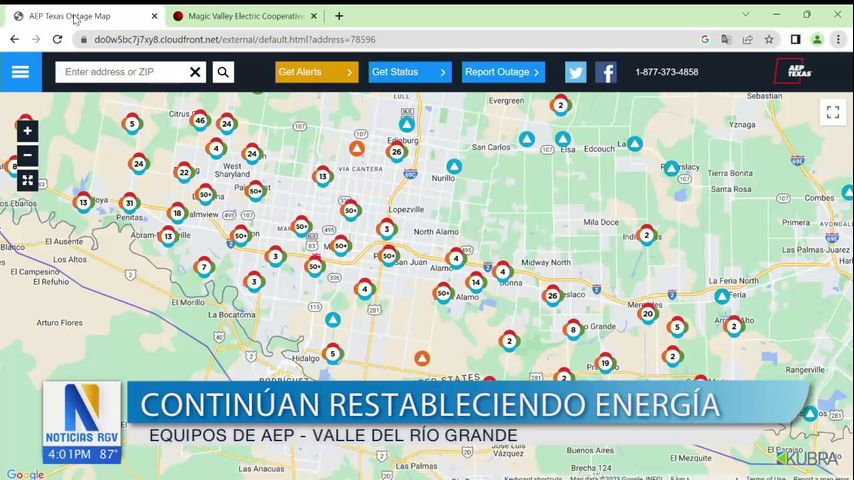
Task: Click the 1-877-373-4858 phone number
Action: point(666,72)
